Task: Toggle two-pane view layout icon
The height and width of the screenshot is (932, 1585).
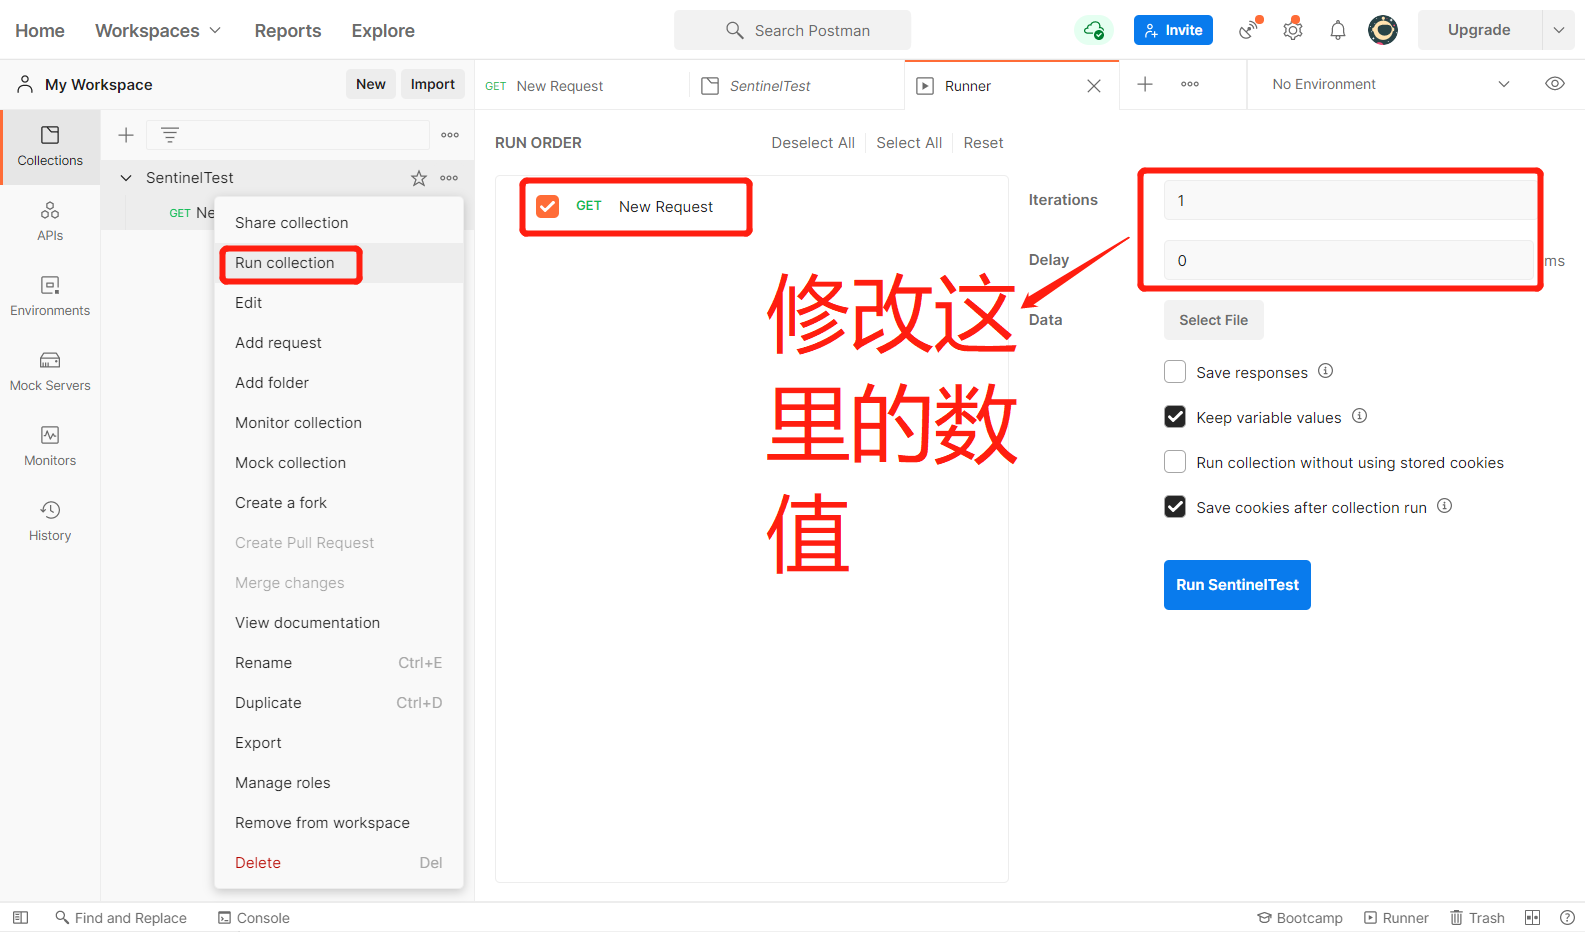Action: [x=1532, y=918]
